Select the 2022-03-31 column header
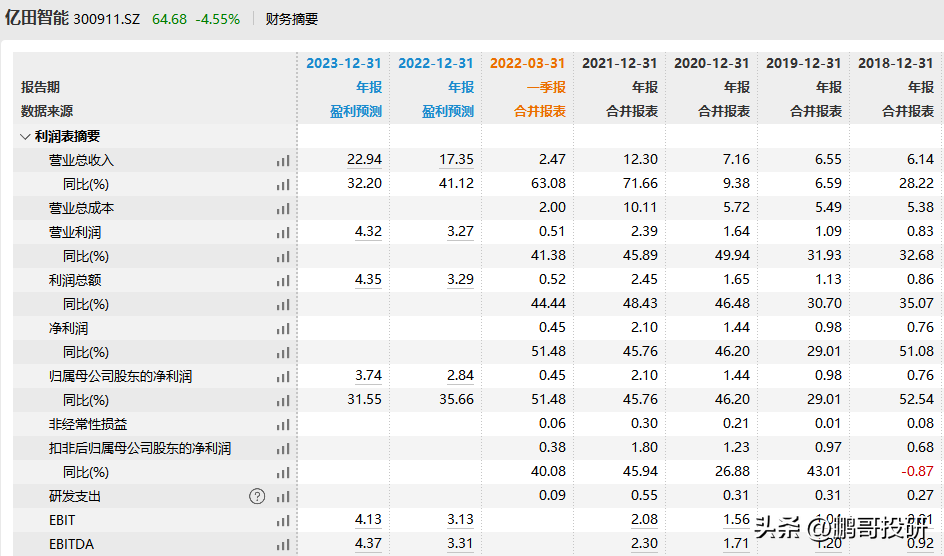The height and width of the screenshot is (556, 944). pyautogui.click(x=528, y=63)
